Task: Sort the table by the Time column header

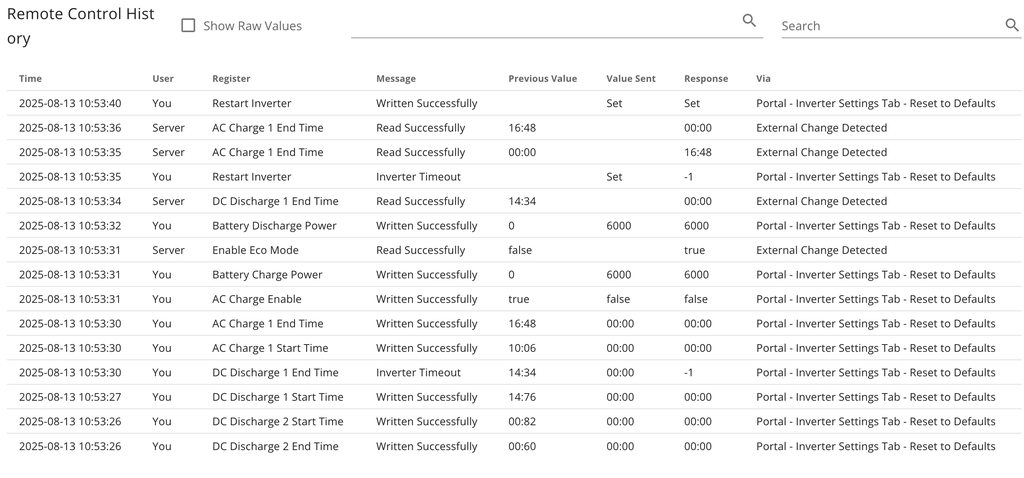Action: coord(30,78)
